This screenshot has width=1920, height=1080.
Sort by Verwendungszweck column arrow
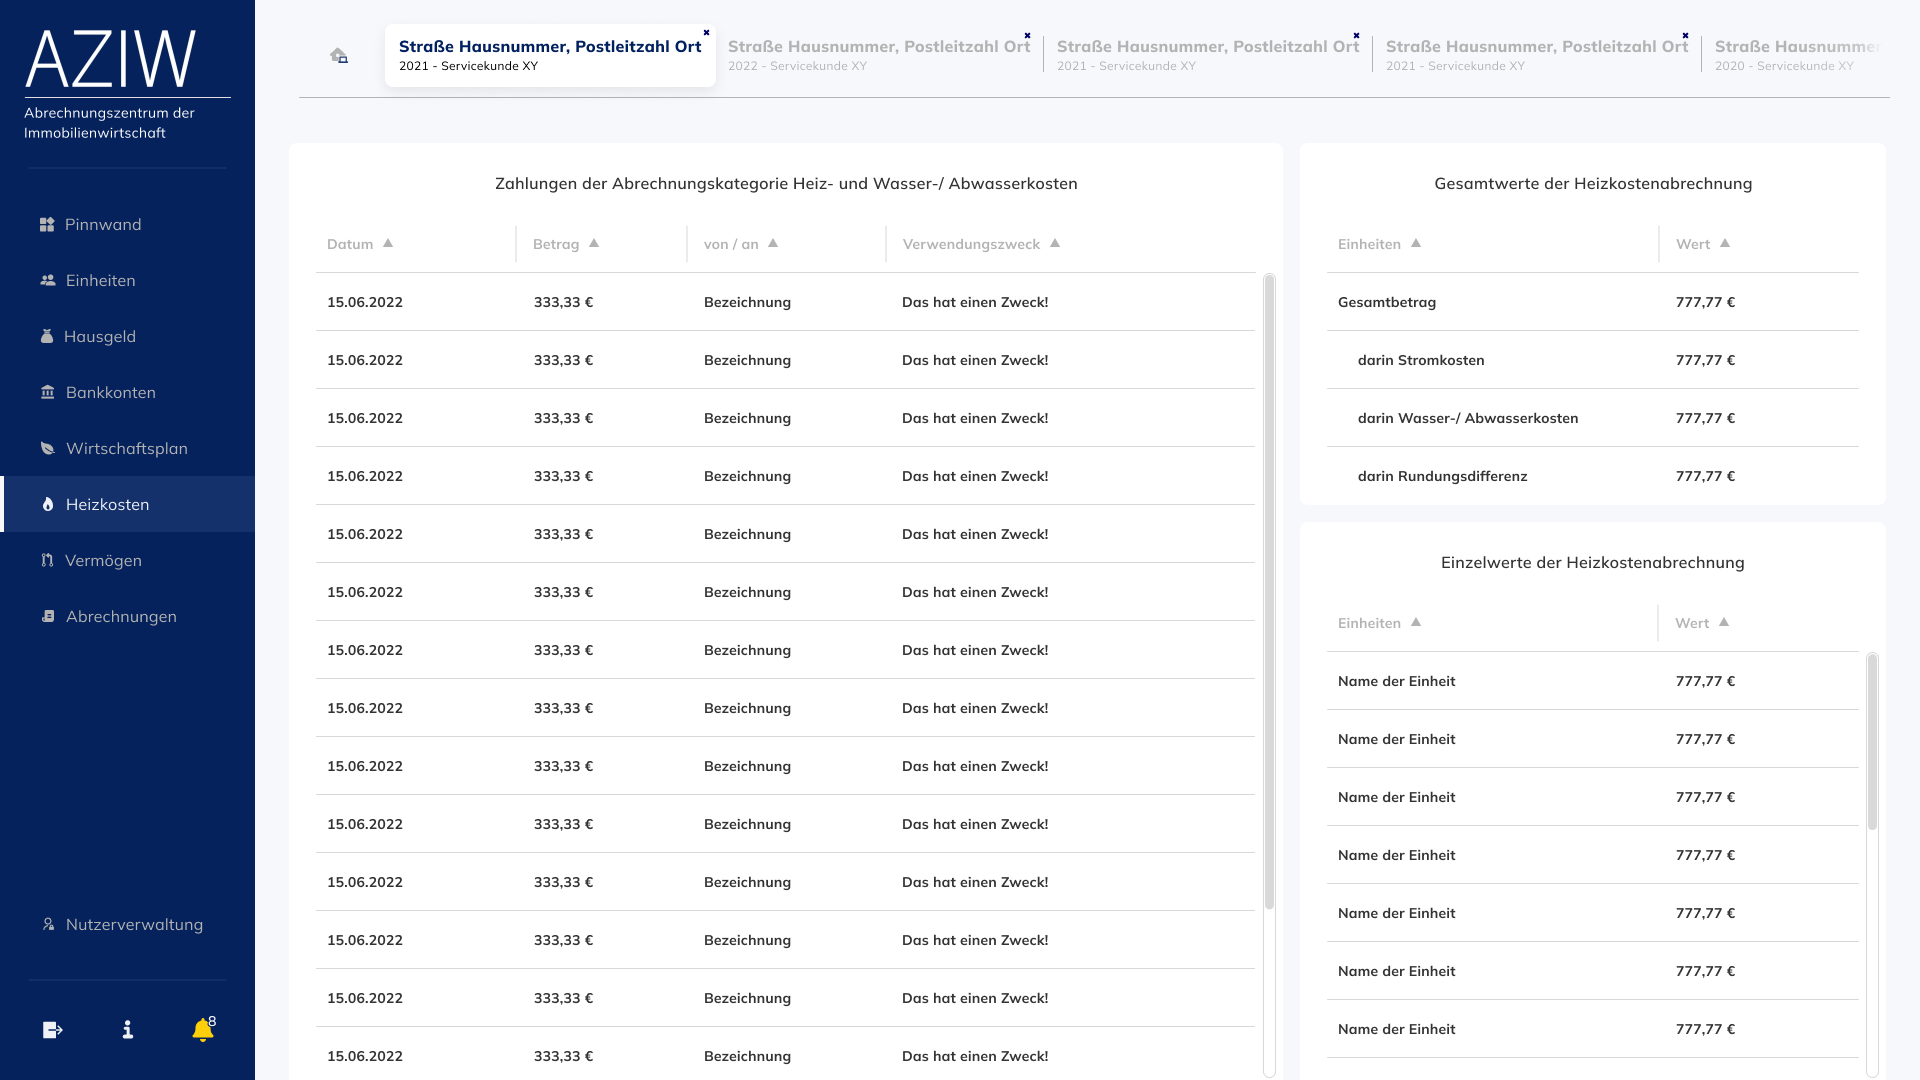click(1055, 244)
